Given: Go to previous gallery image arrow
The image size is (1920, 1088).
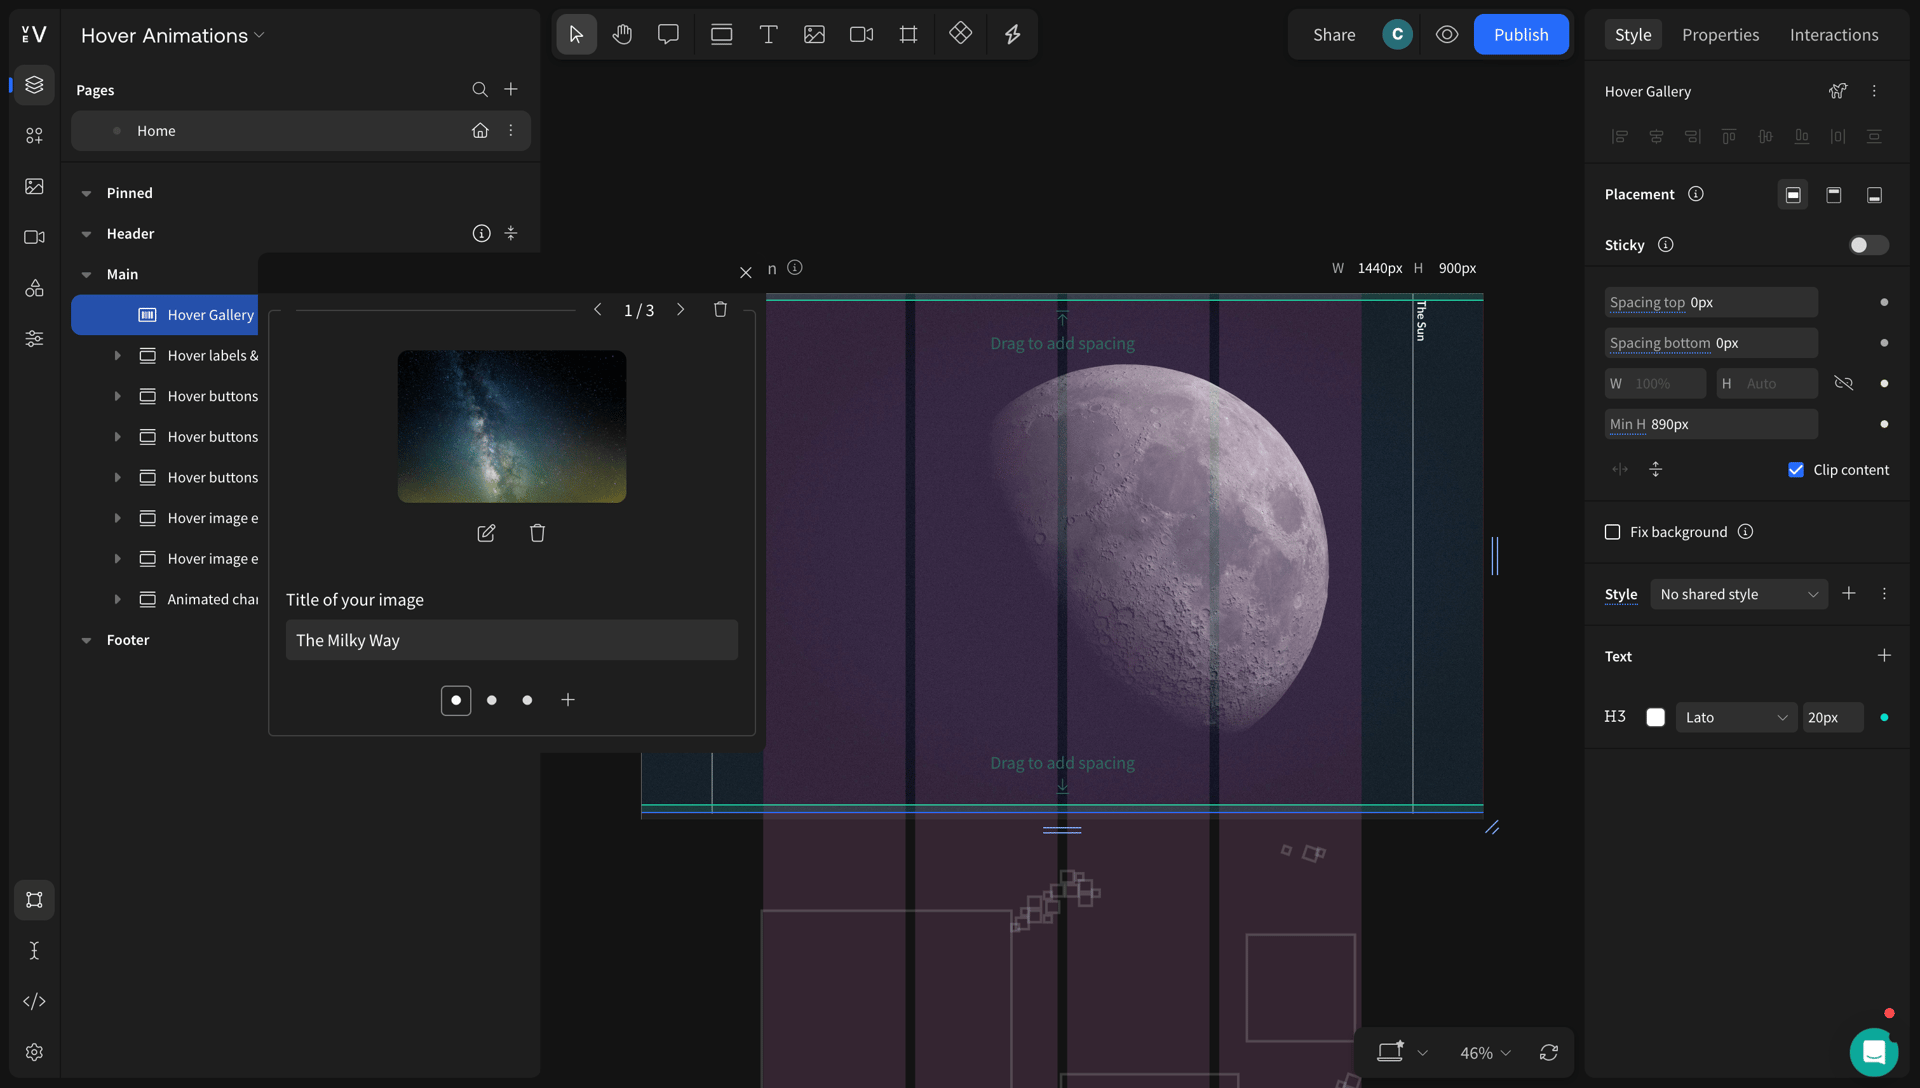Looking at the screenshot, I should pos(598,310).
